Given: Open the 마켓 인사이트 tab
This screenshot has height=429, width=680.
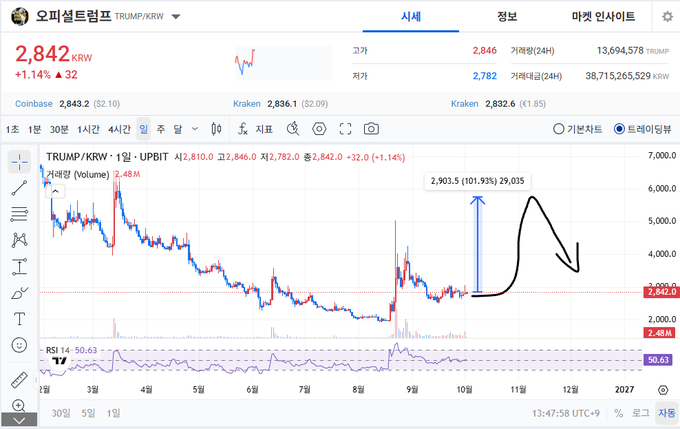Looking at the screenshot, I should [603, 16].
